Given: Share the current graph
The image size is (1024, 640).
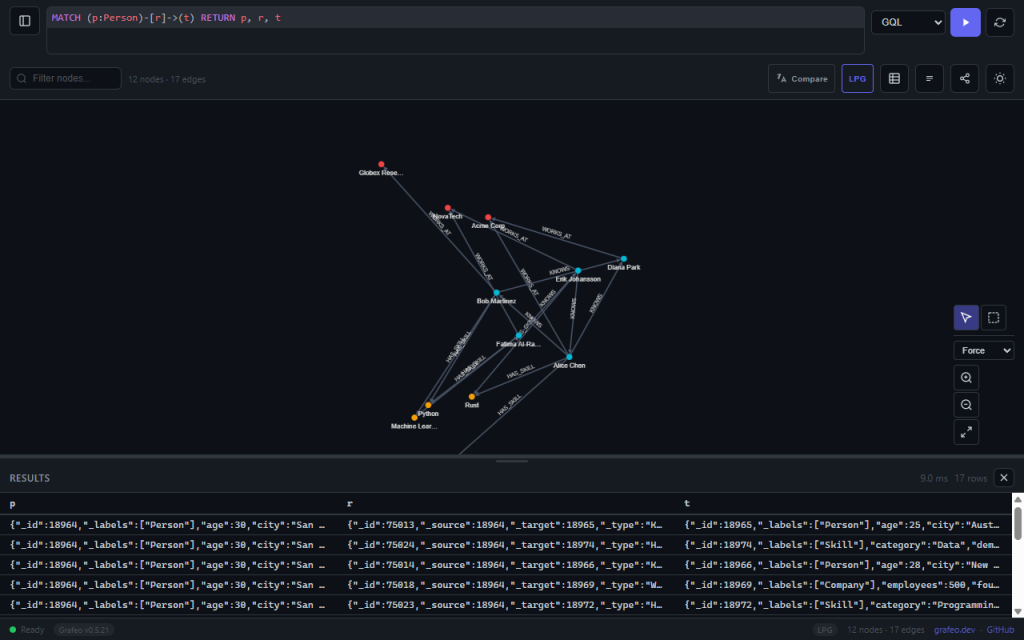Looking at the screenshot, I should coord(964,78).
